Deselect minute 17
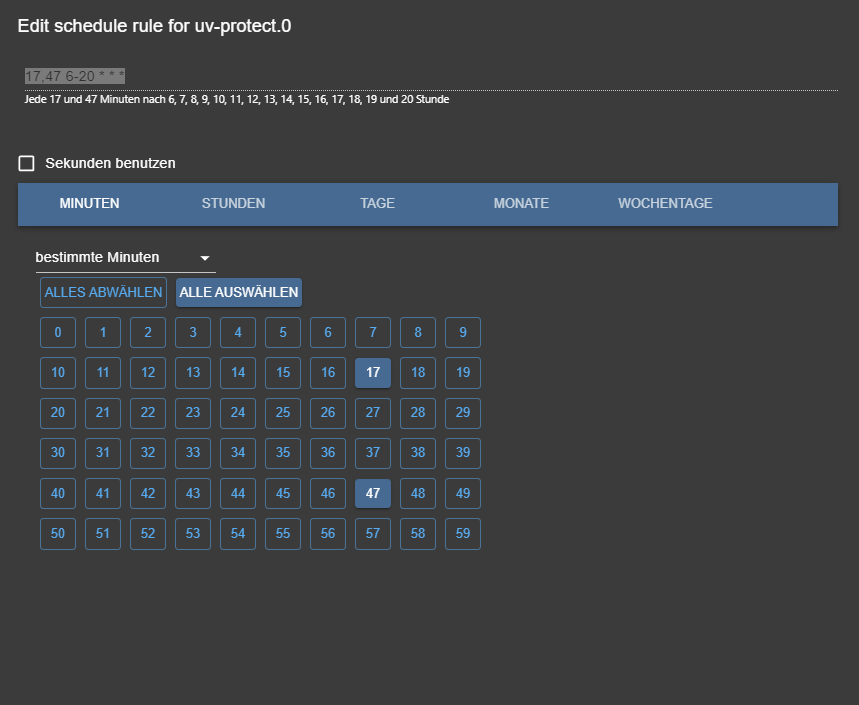 [373, 372]
